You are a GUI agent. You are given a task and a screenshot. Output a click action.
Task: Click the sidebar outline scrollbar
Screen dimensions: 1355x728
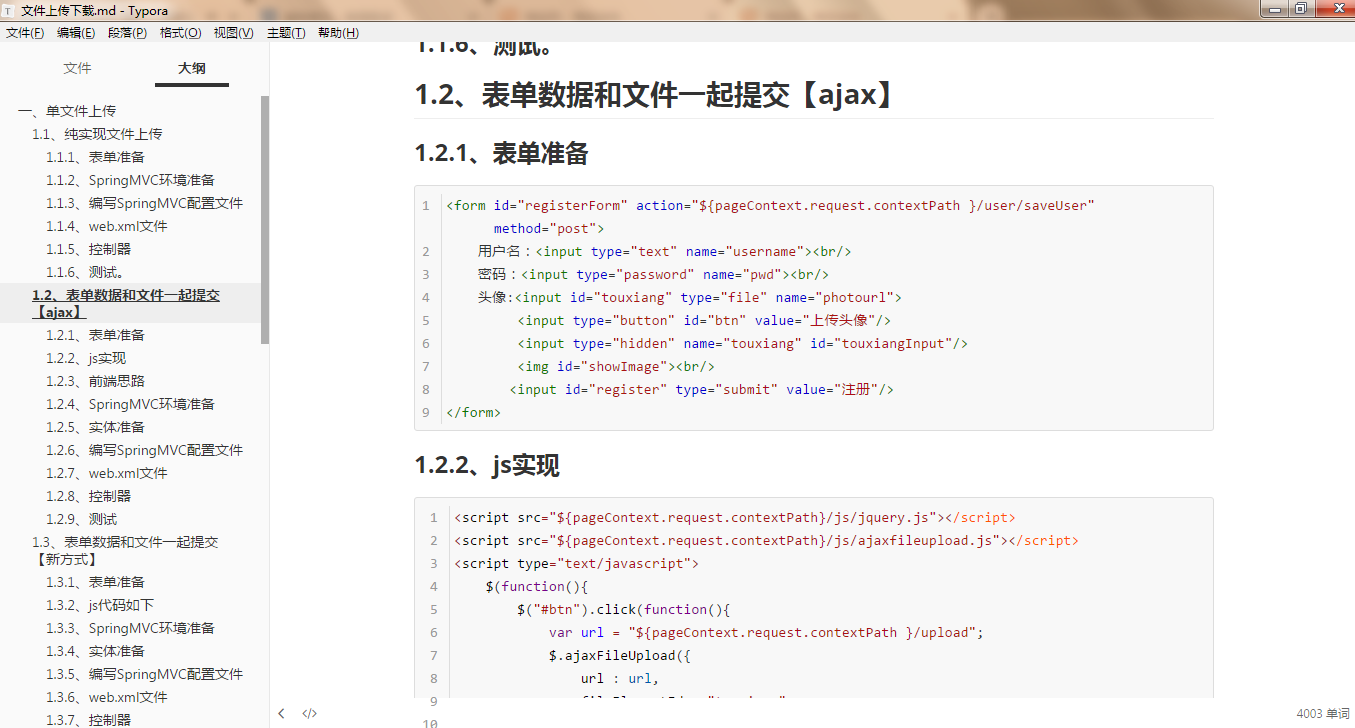click(x=265, y=220)
